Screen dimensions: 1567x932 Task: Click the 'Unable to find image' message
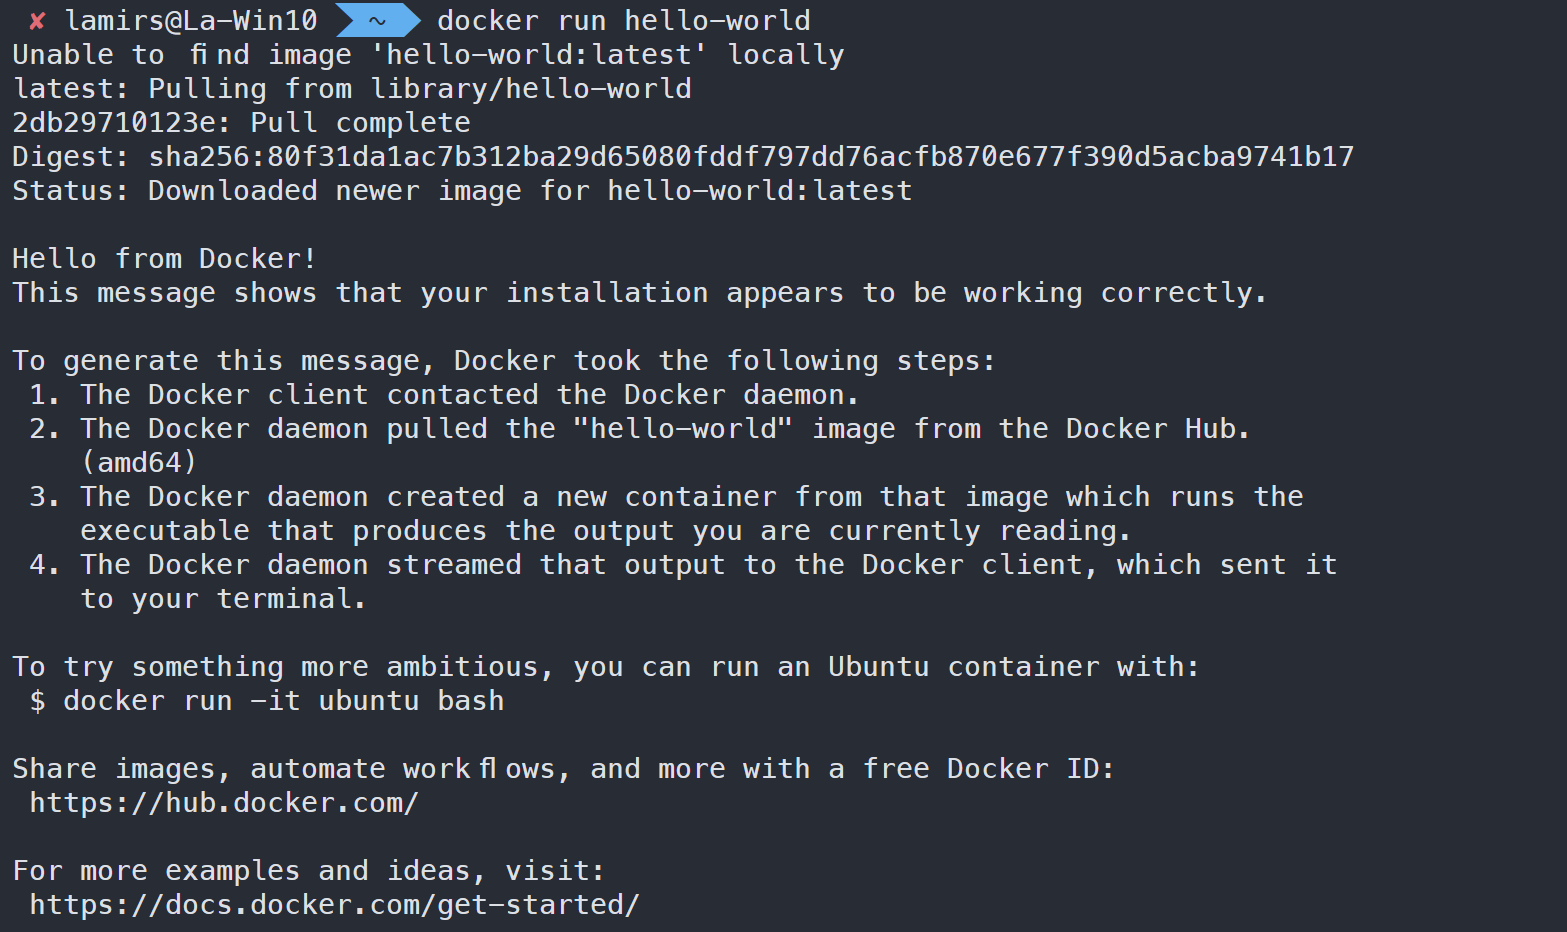coord(428,55)
